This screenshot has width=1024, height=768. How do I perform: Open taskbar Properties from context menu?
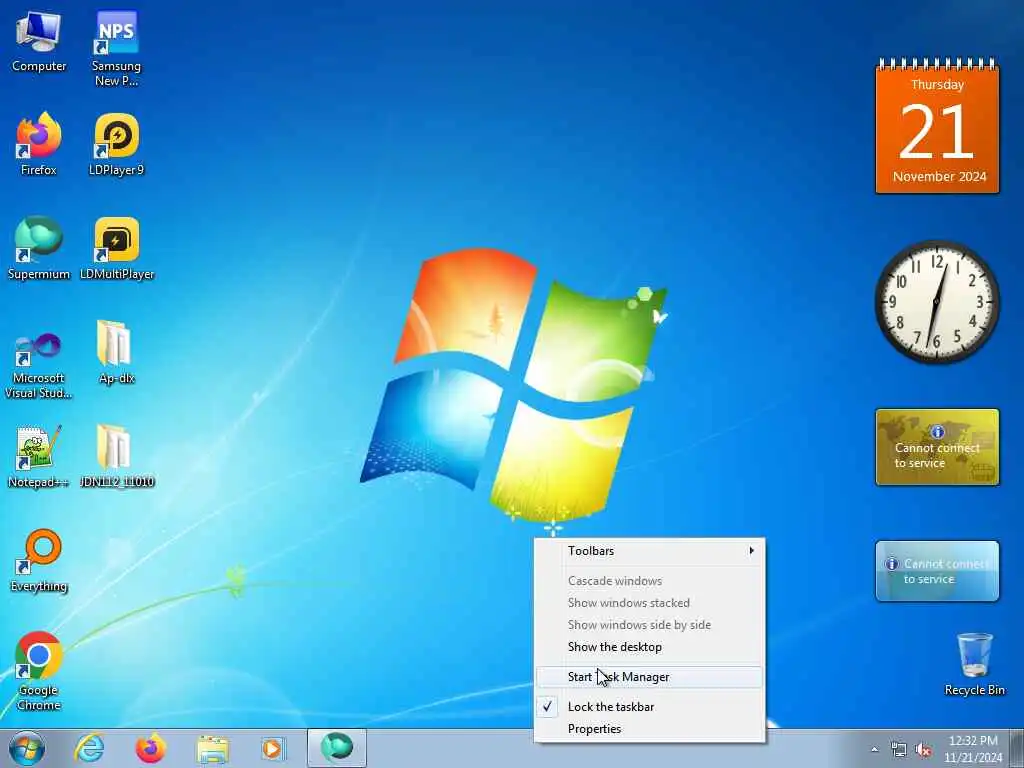[x=649, y=729]
